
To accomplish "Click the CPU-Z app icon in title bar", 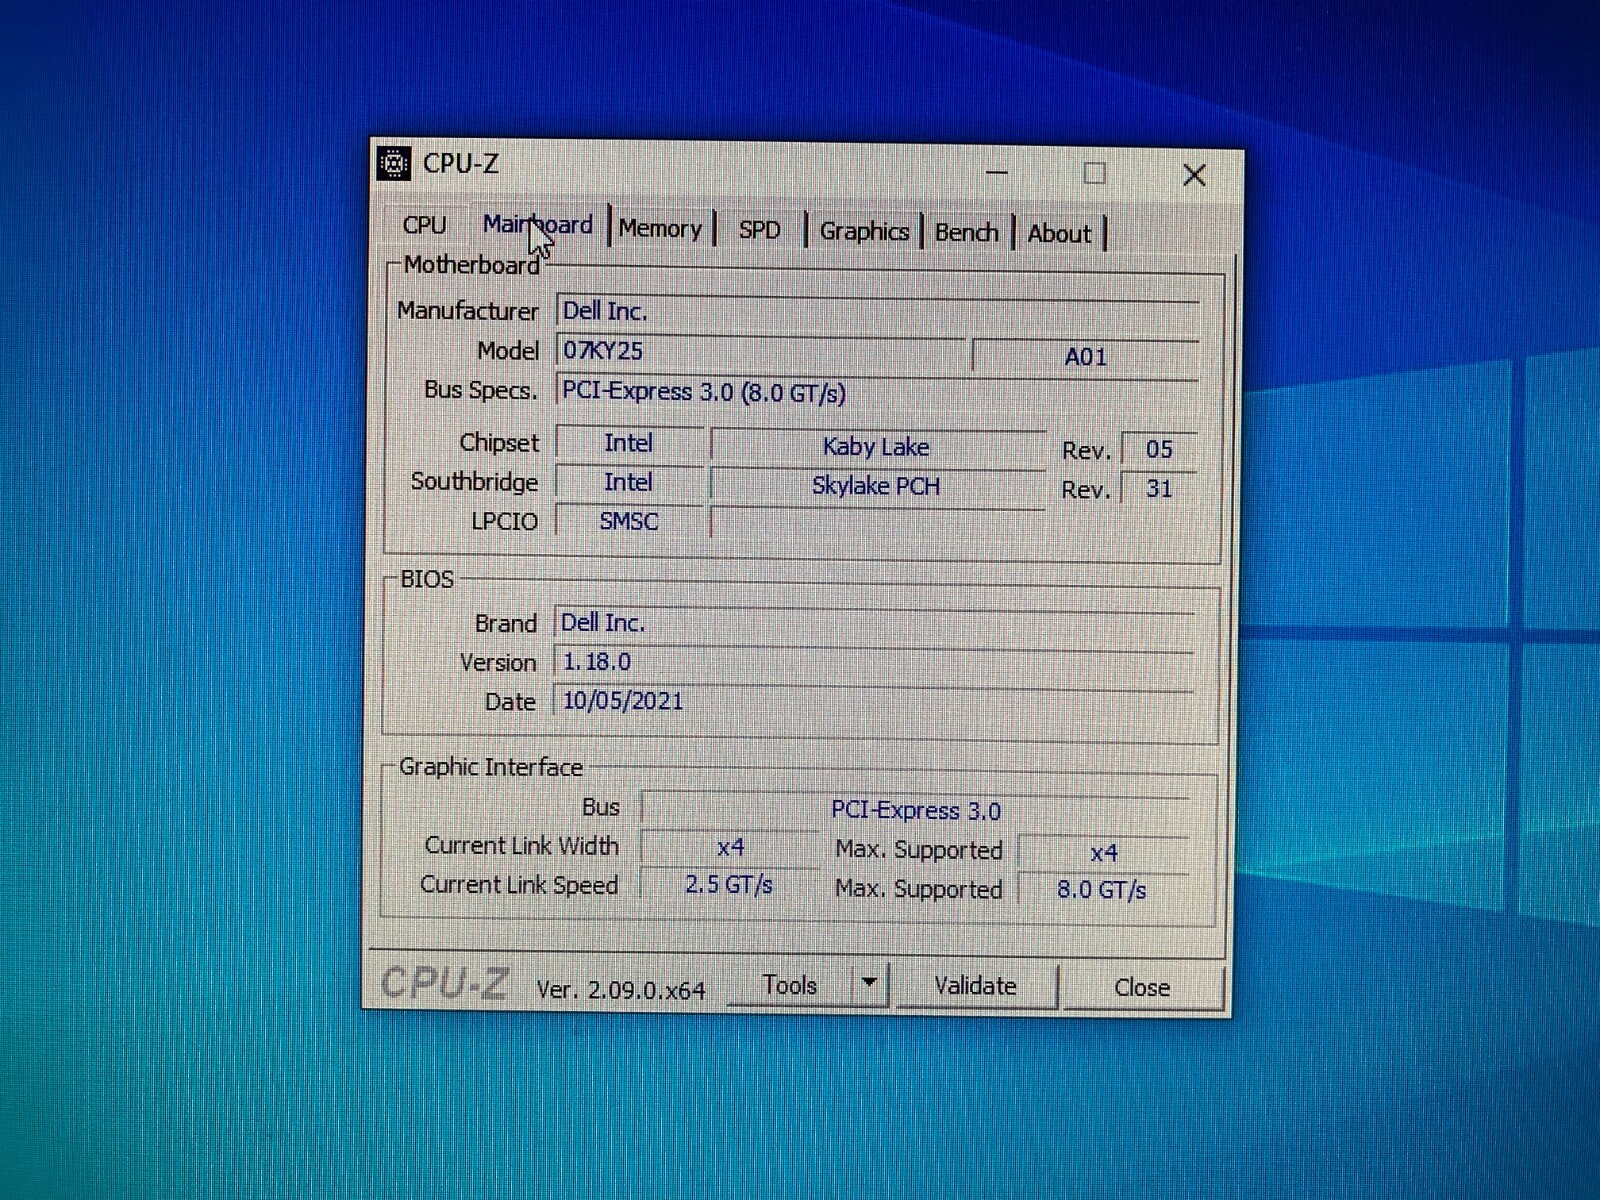I will click(394, 162).
